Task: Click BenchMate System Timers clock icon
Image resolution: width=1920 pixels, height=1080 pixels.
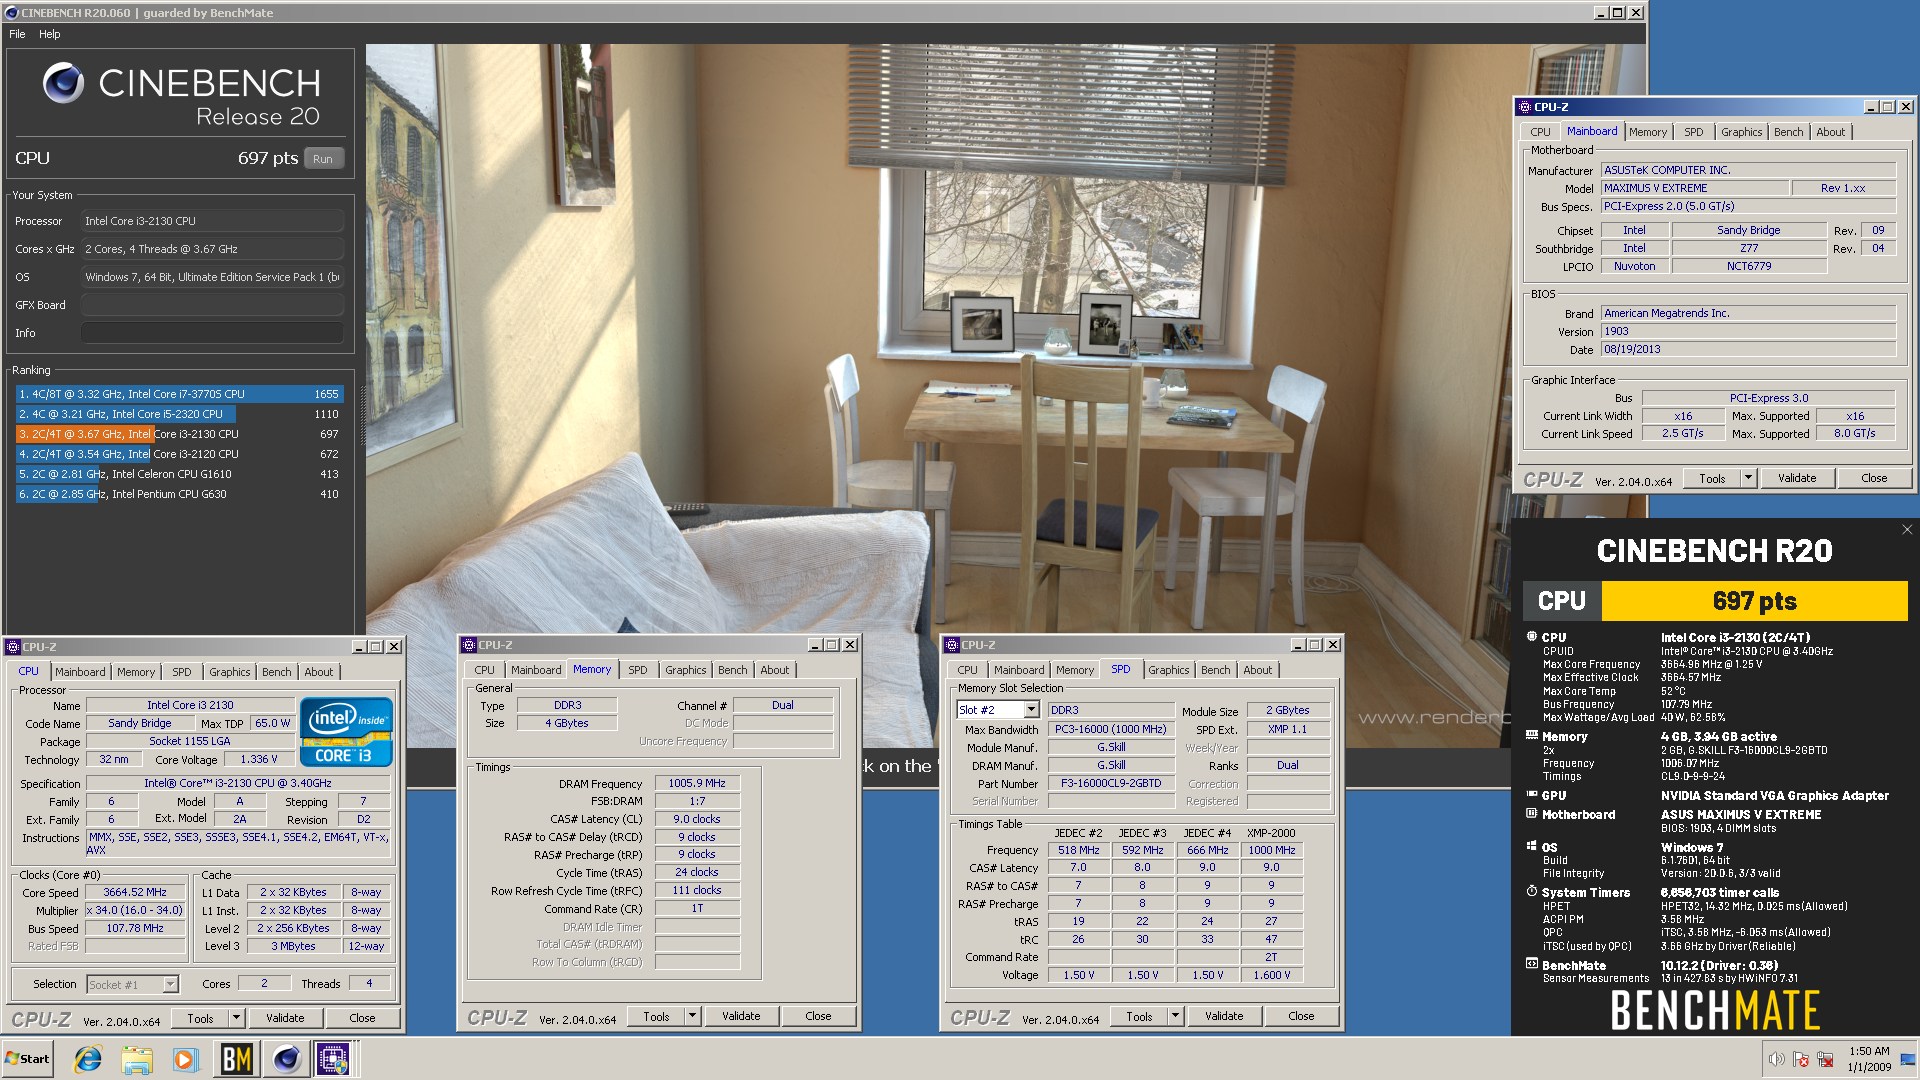Action: (x=1531, y=891)
